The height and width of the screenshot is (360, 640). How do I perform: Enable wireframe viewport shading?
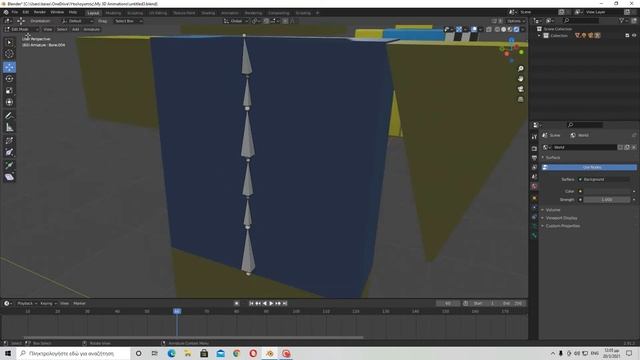[x=497, y=29]
